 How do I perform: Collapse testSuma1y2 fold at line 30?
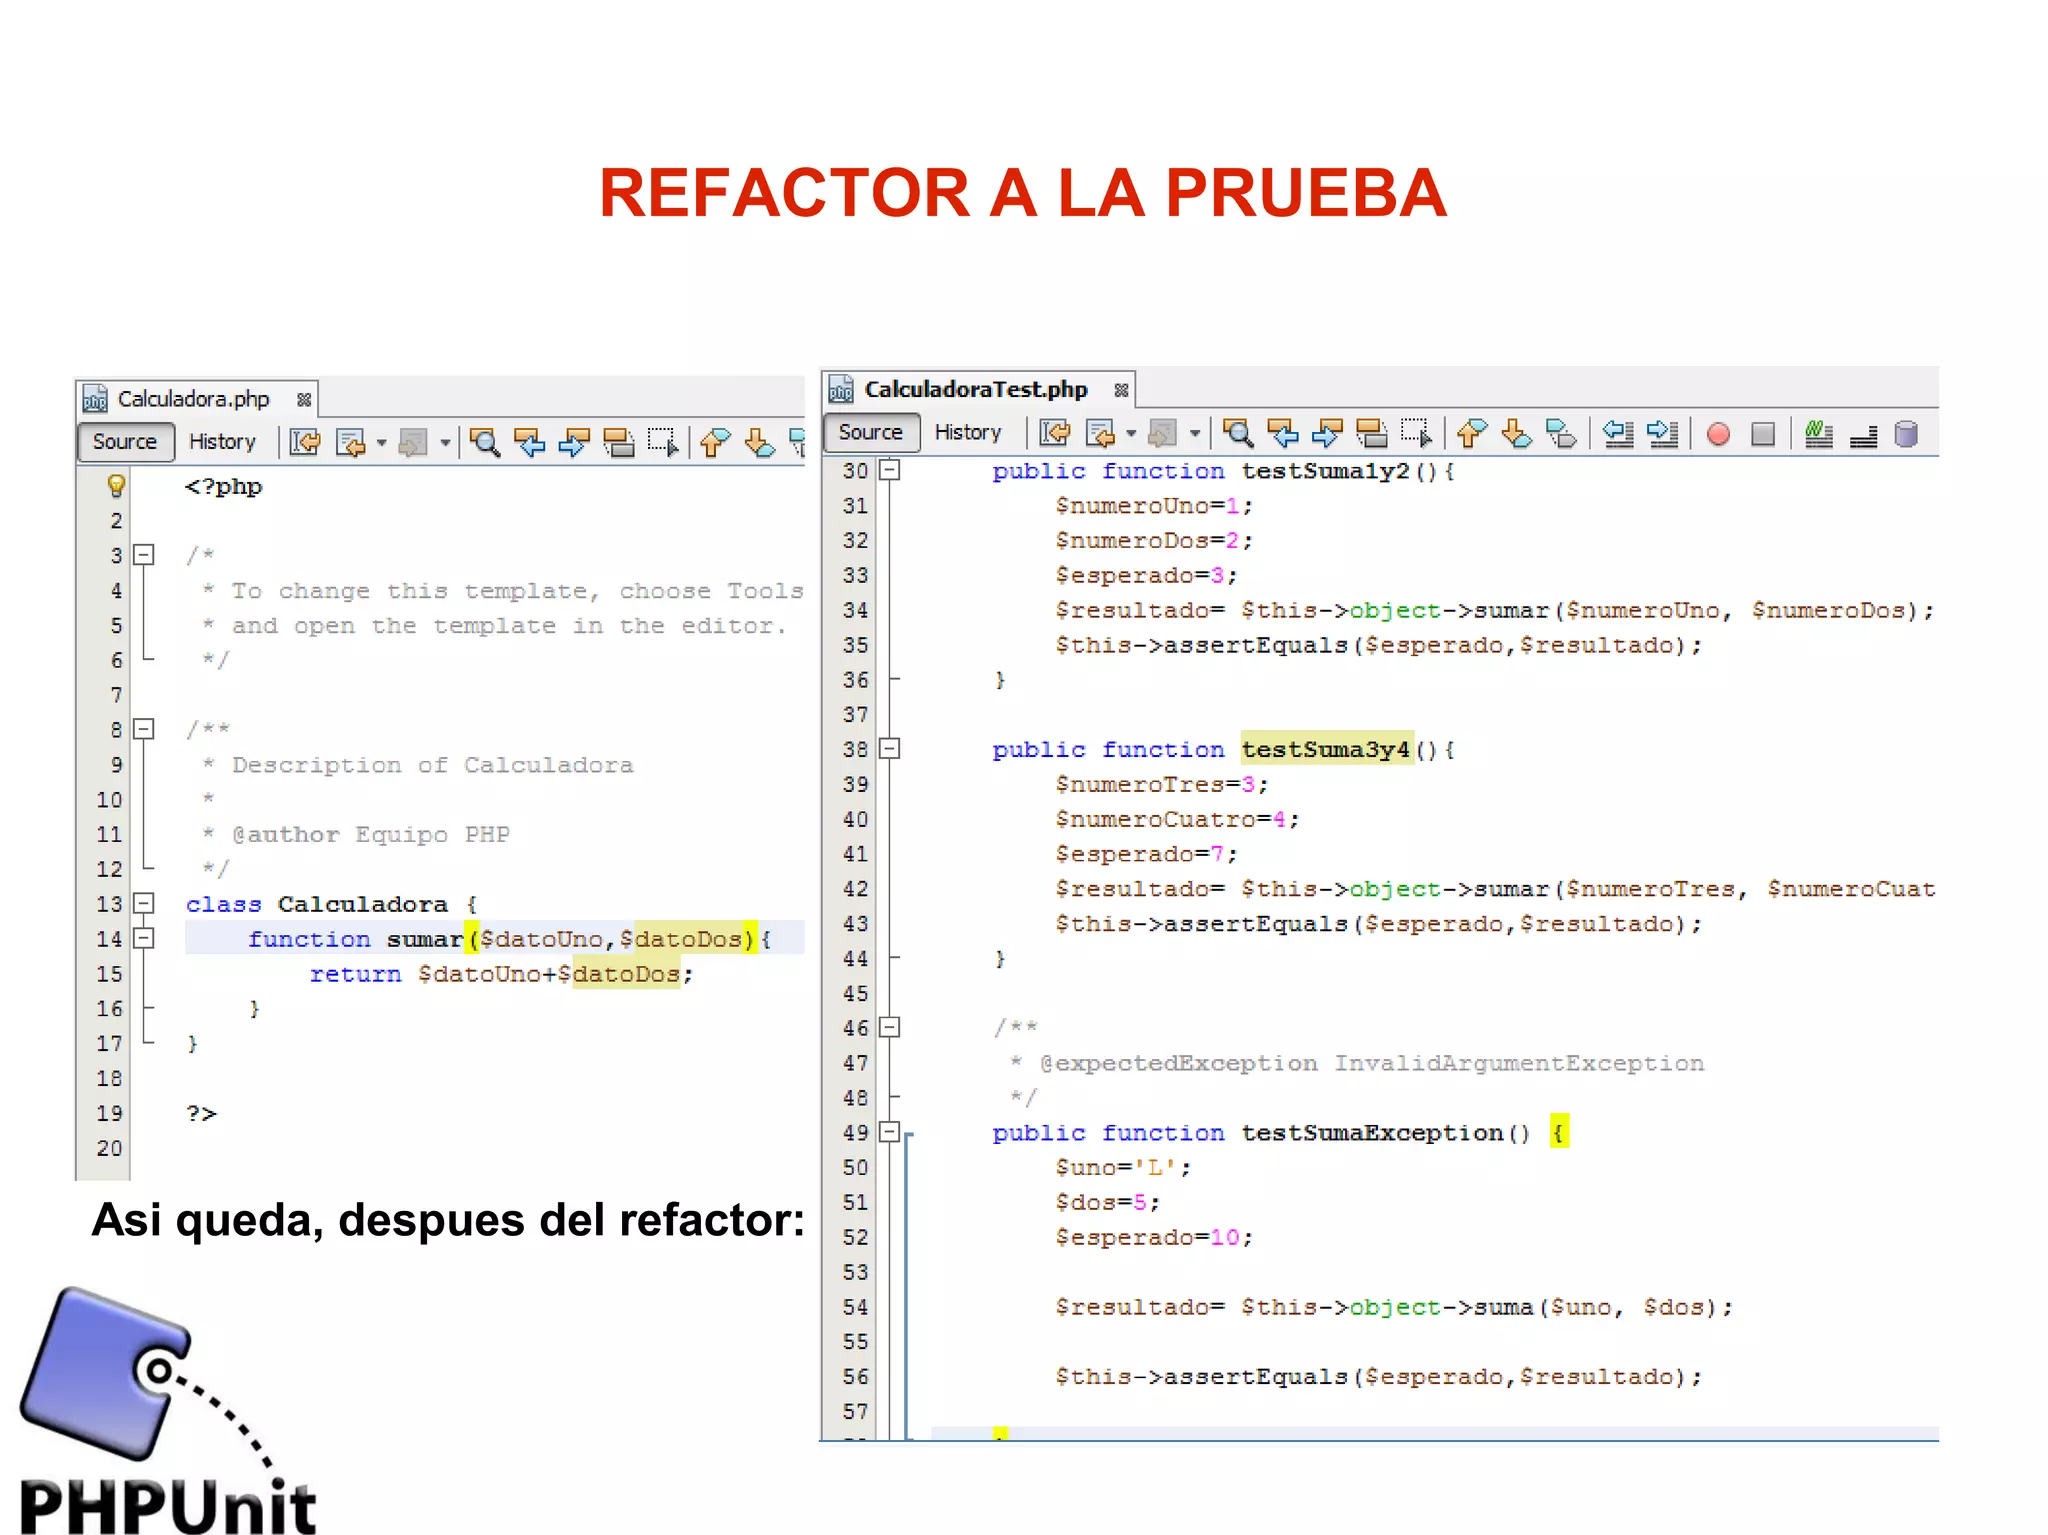pos(890,469)
